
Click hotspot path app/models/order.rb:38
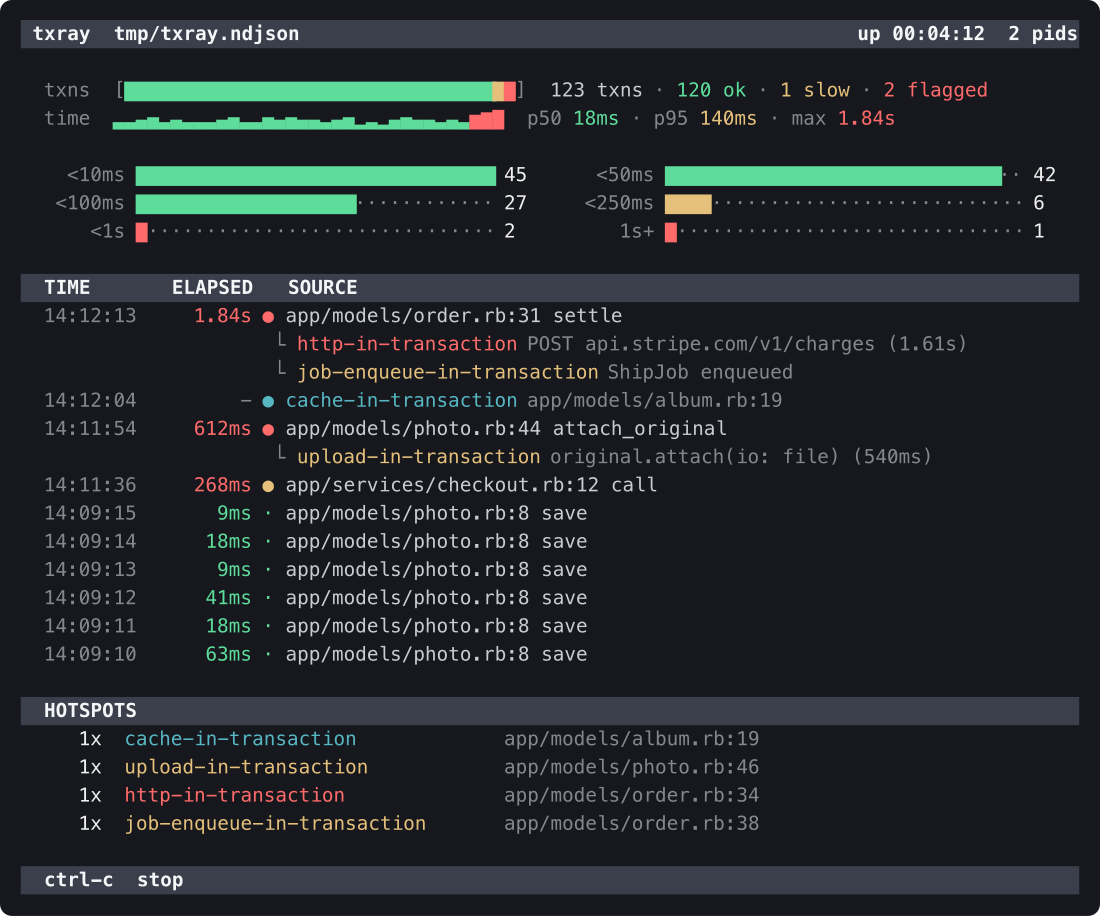tap(631, 823)
